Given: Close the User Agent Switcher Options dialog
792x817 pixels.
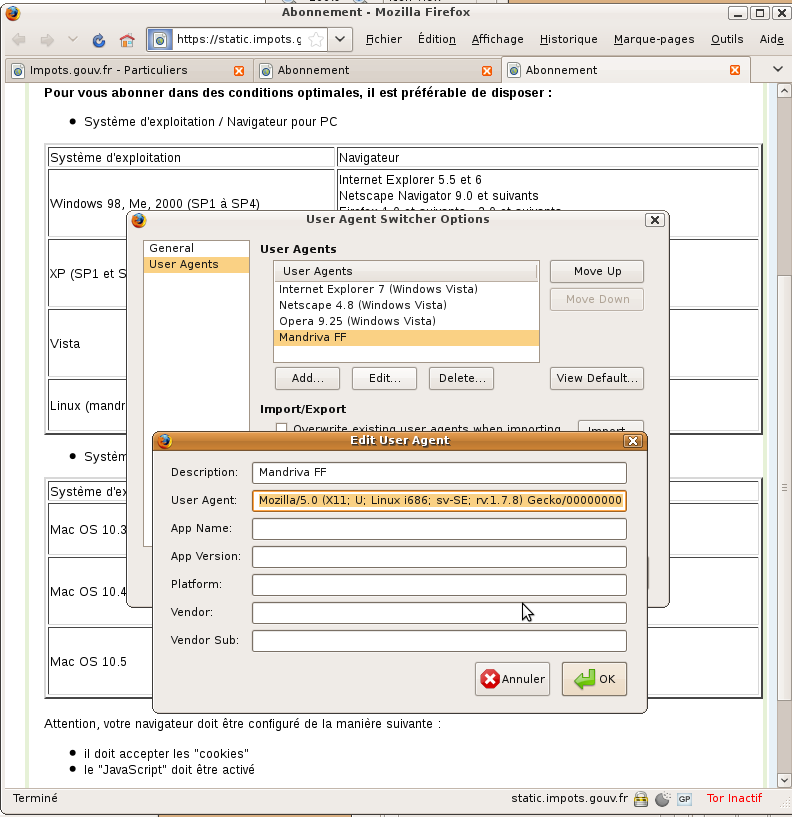Looking at the screenshot, I should click(x=654, y=220).
